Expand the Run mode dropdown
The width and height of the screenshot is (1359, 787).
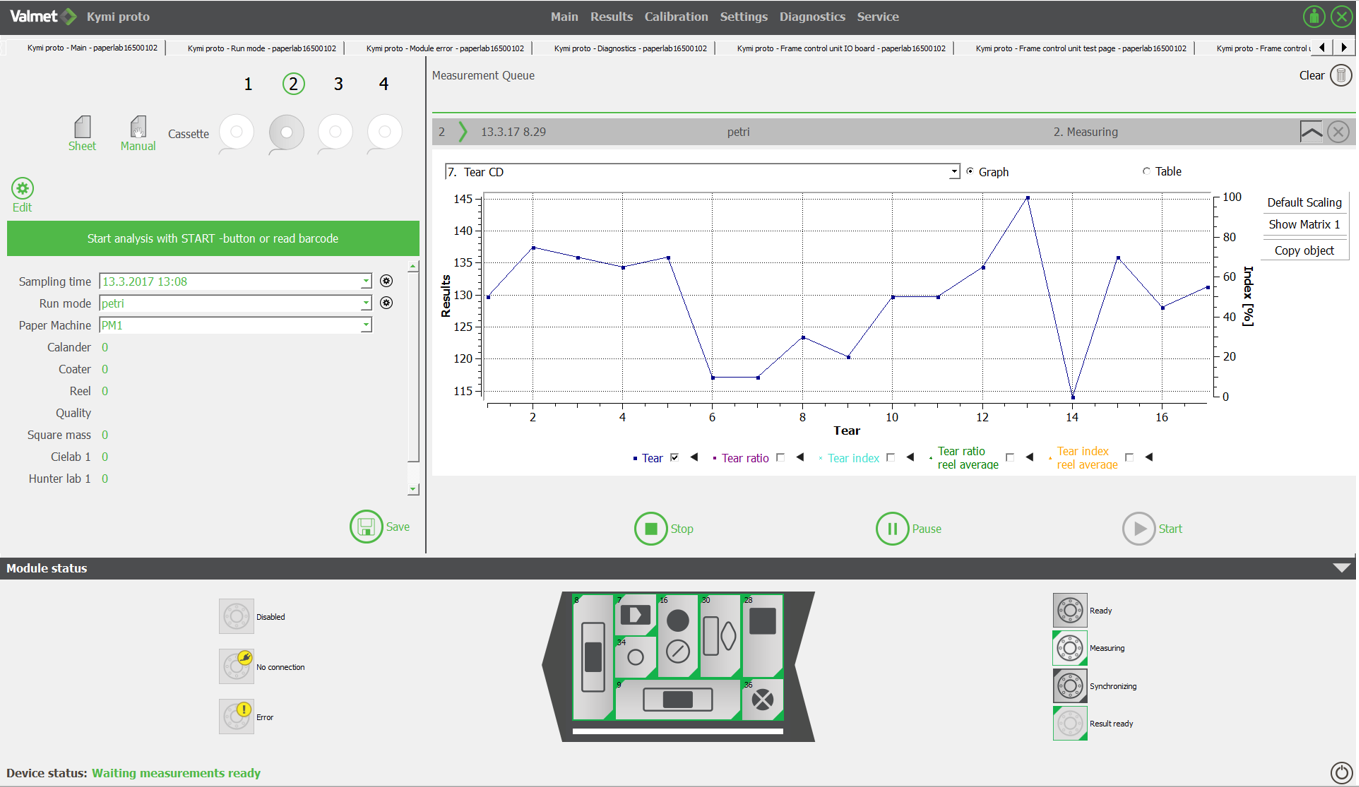coord(366,304)
